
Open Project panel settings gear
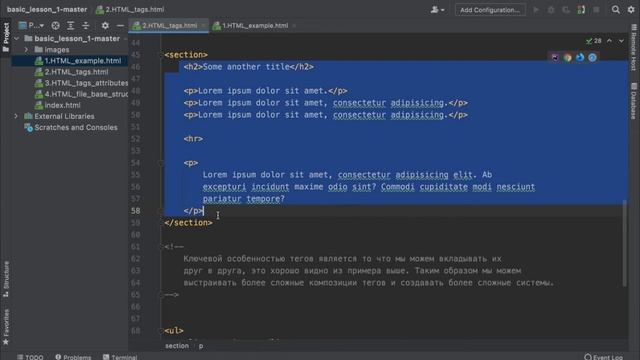(105, 26)
